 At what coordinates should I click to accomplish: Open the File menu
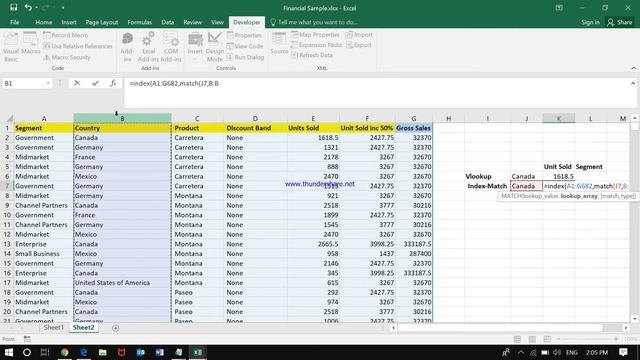pyautogui.click(x=15, y=22)
